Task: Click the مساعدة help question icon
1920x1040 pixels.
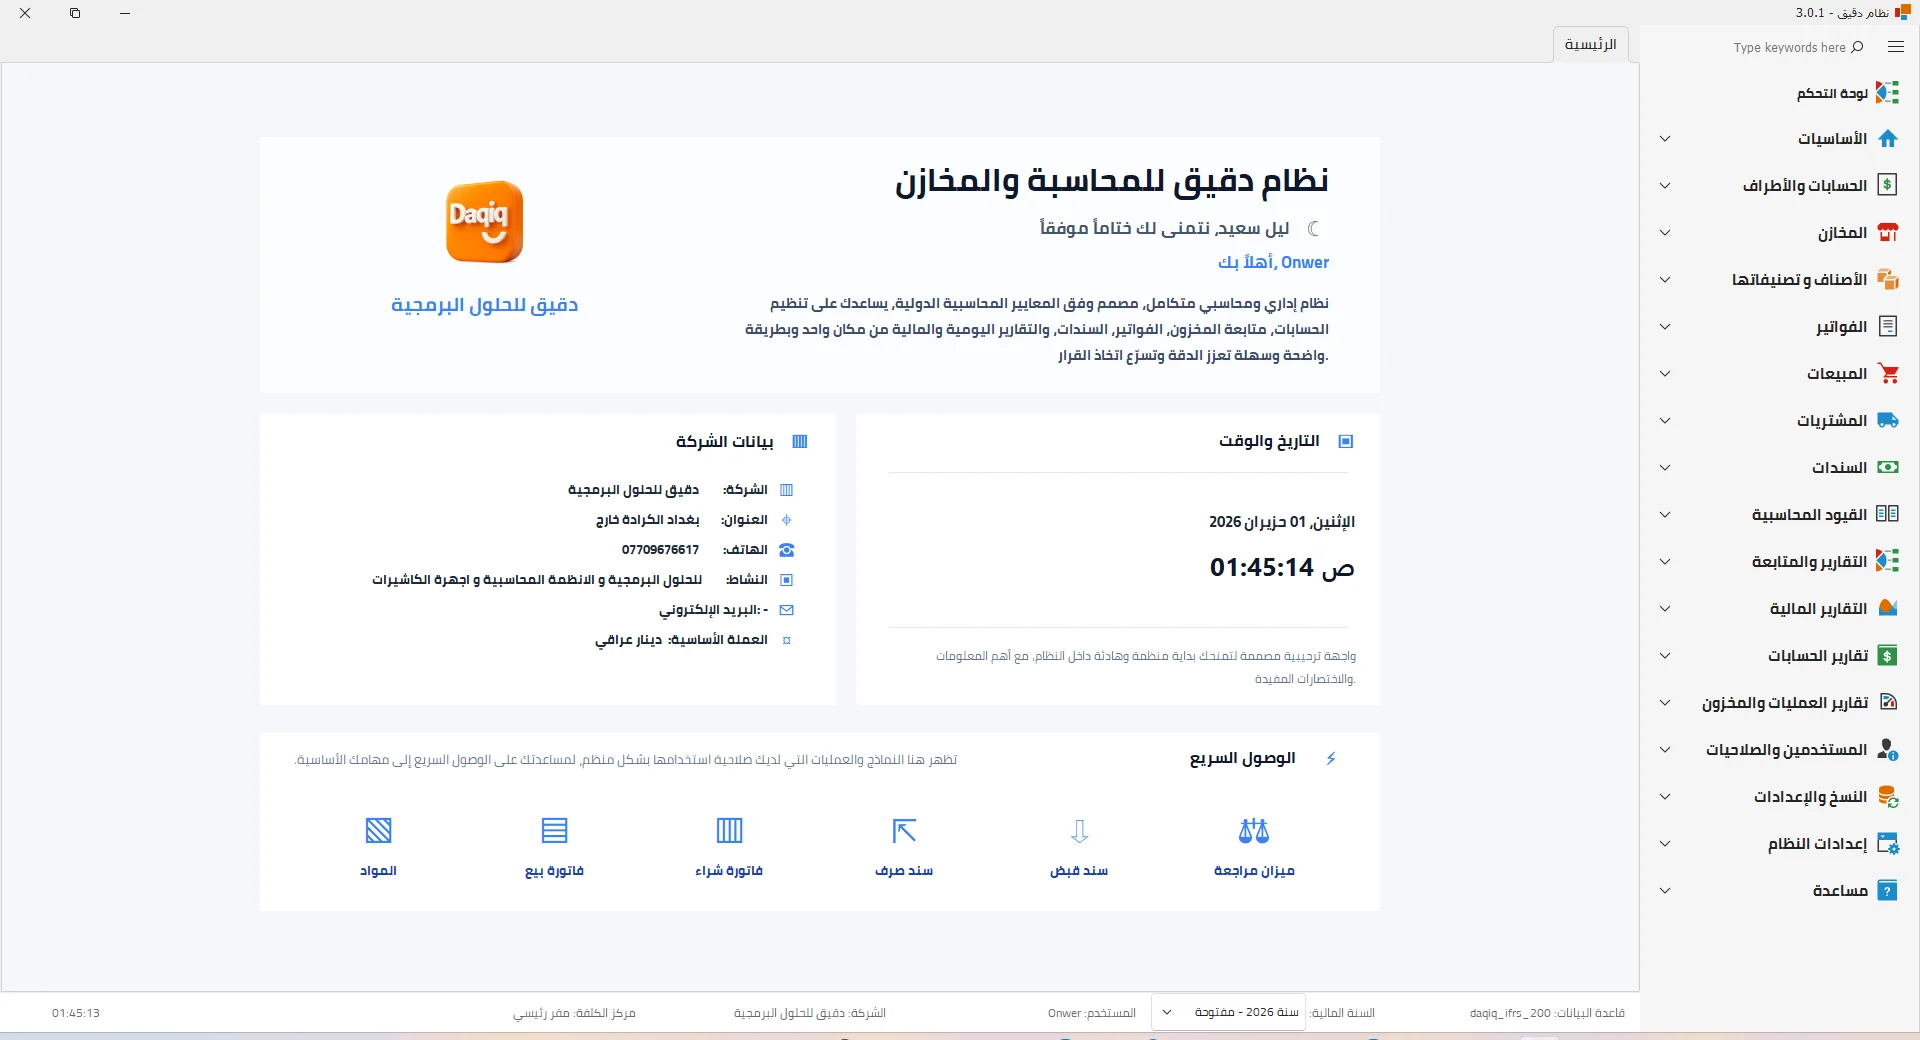Action: [1887, 890]
